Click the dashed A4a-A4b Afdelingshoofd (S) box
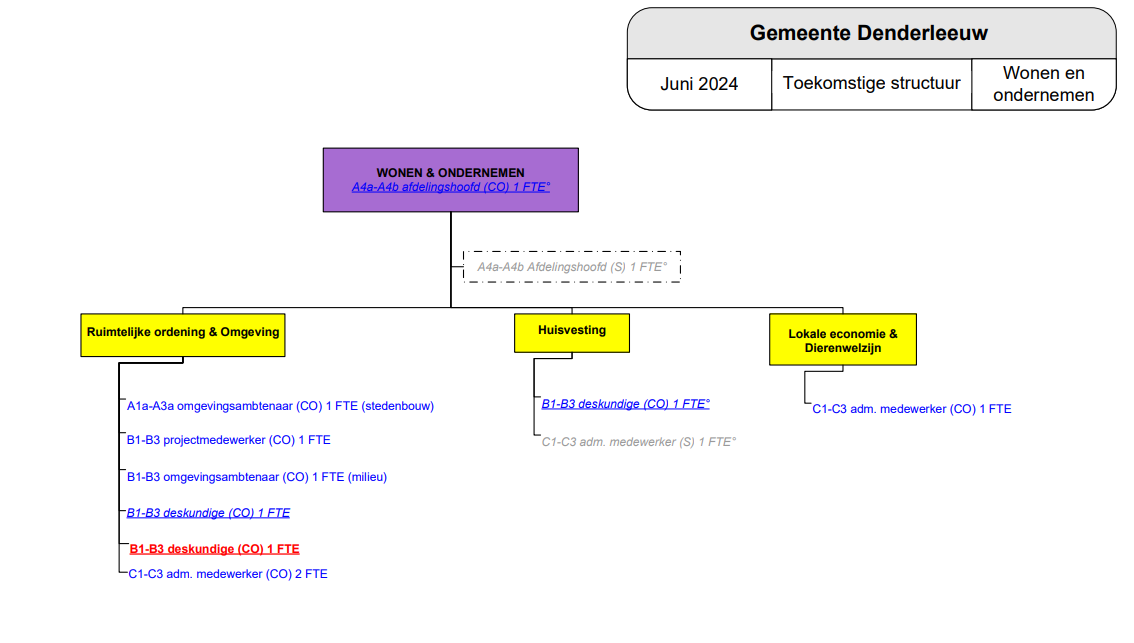Viewport: 1134px width, 643px height. [x=571, y=267]
